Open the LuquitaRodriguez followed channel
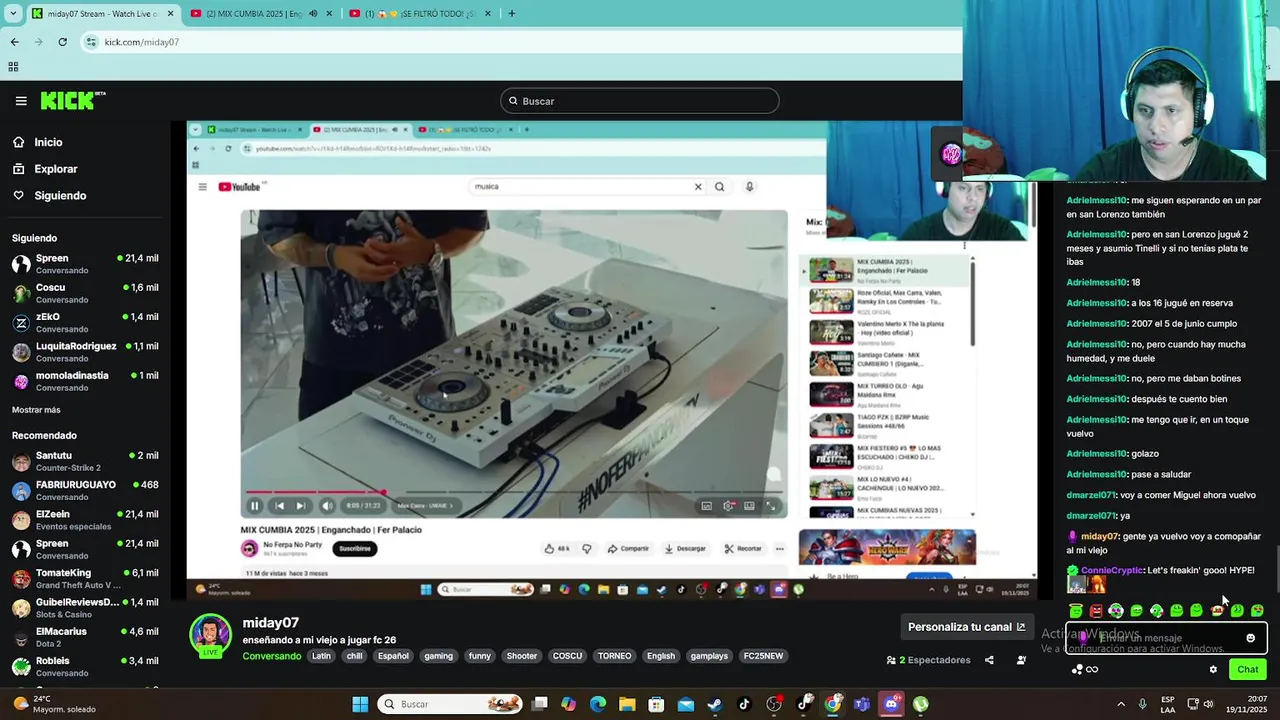 85,352
